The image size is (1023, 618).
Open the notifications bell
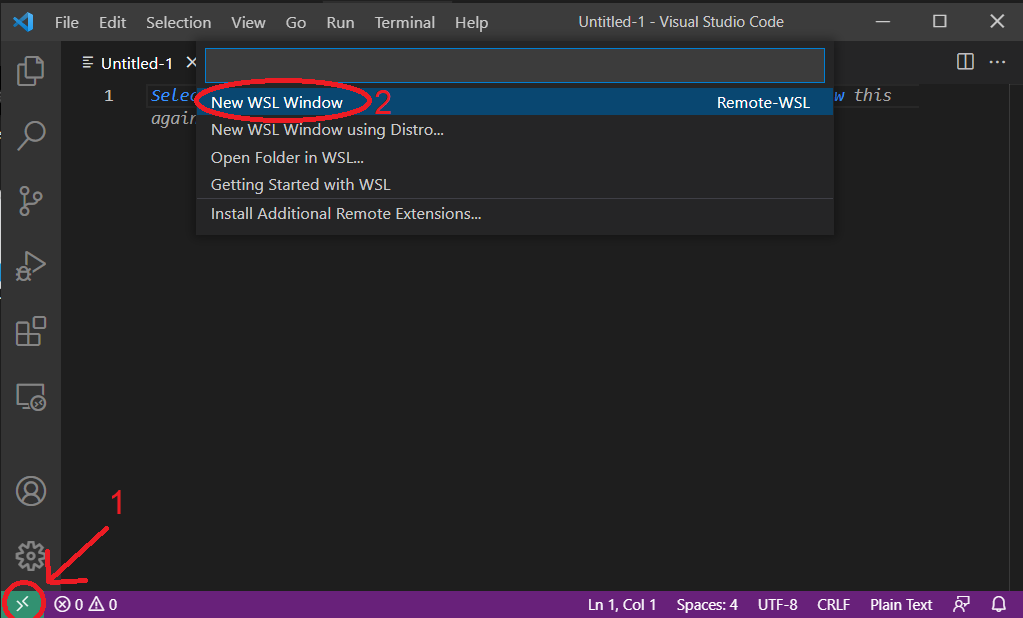998,604
